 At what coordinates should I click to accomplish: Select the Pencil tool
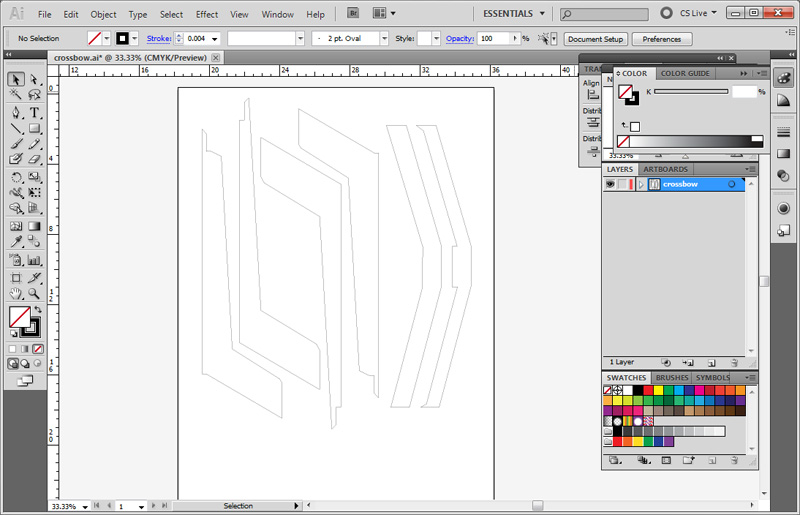tap(34, 143)
